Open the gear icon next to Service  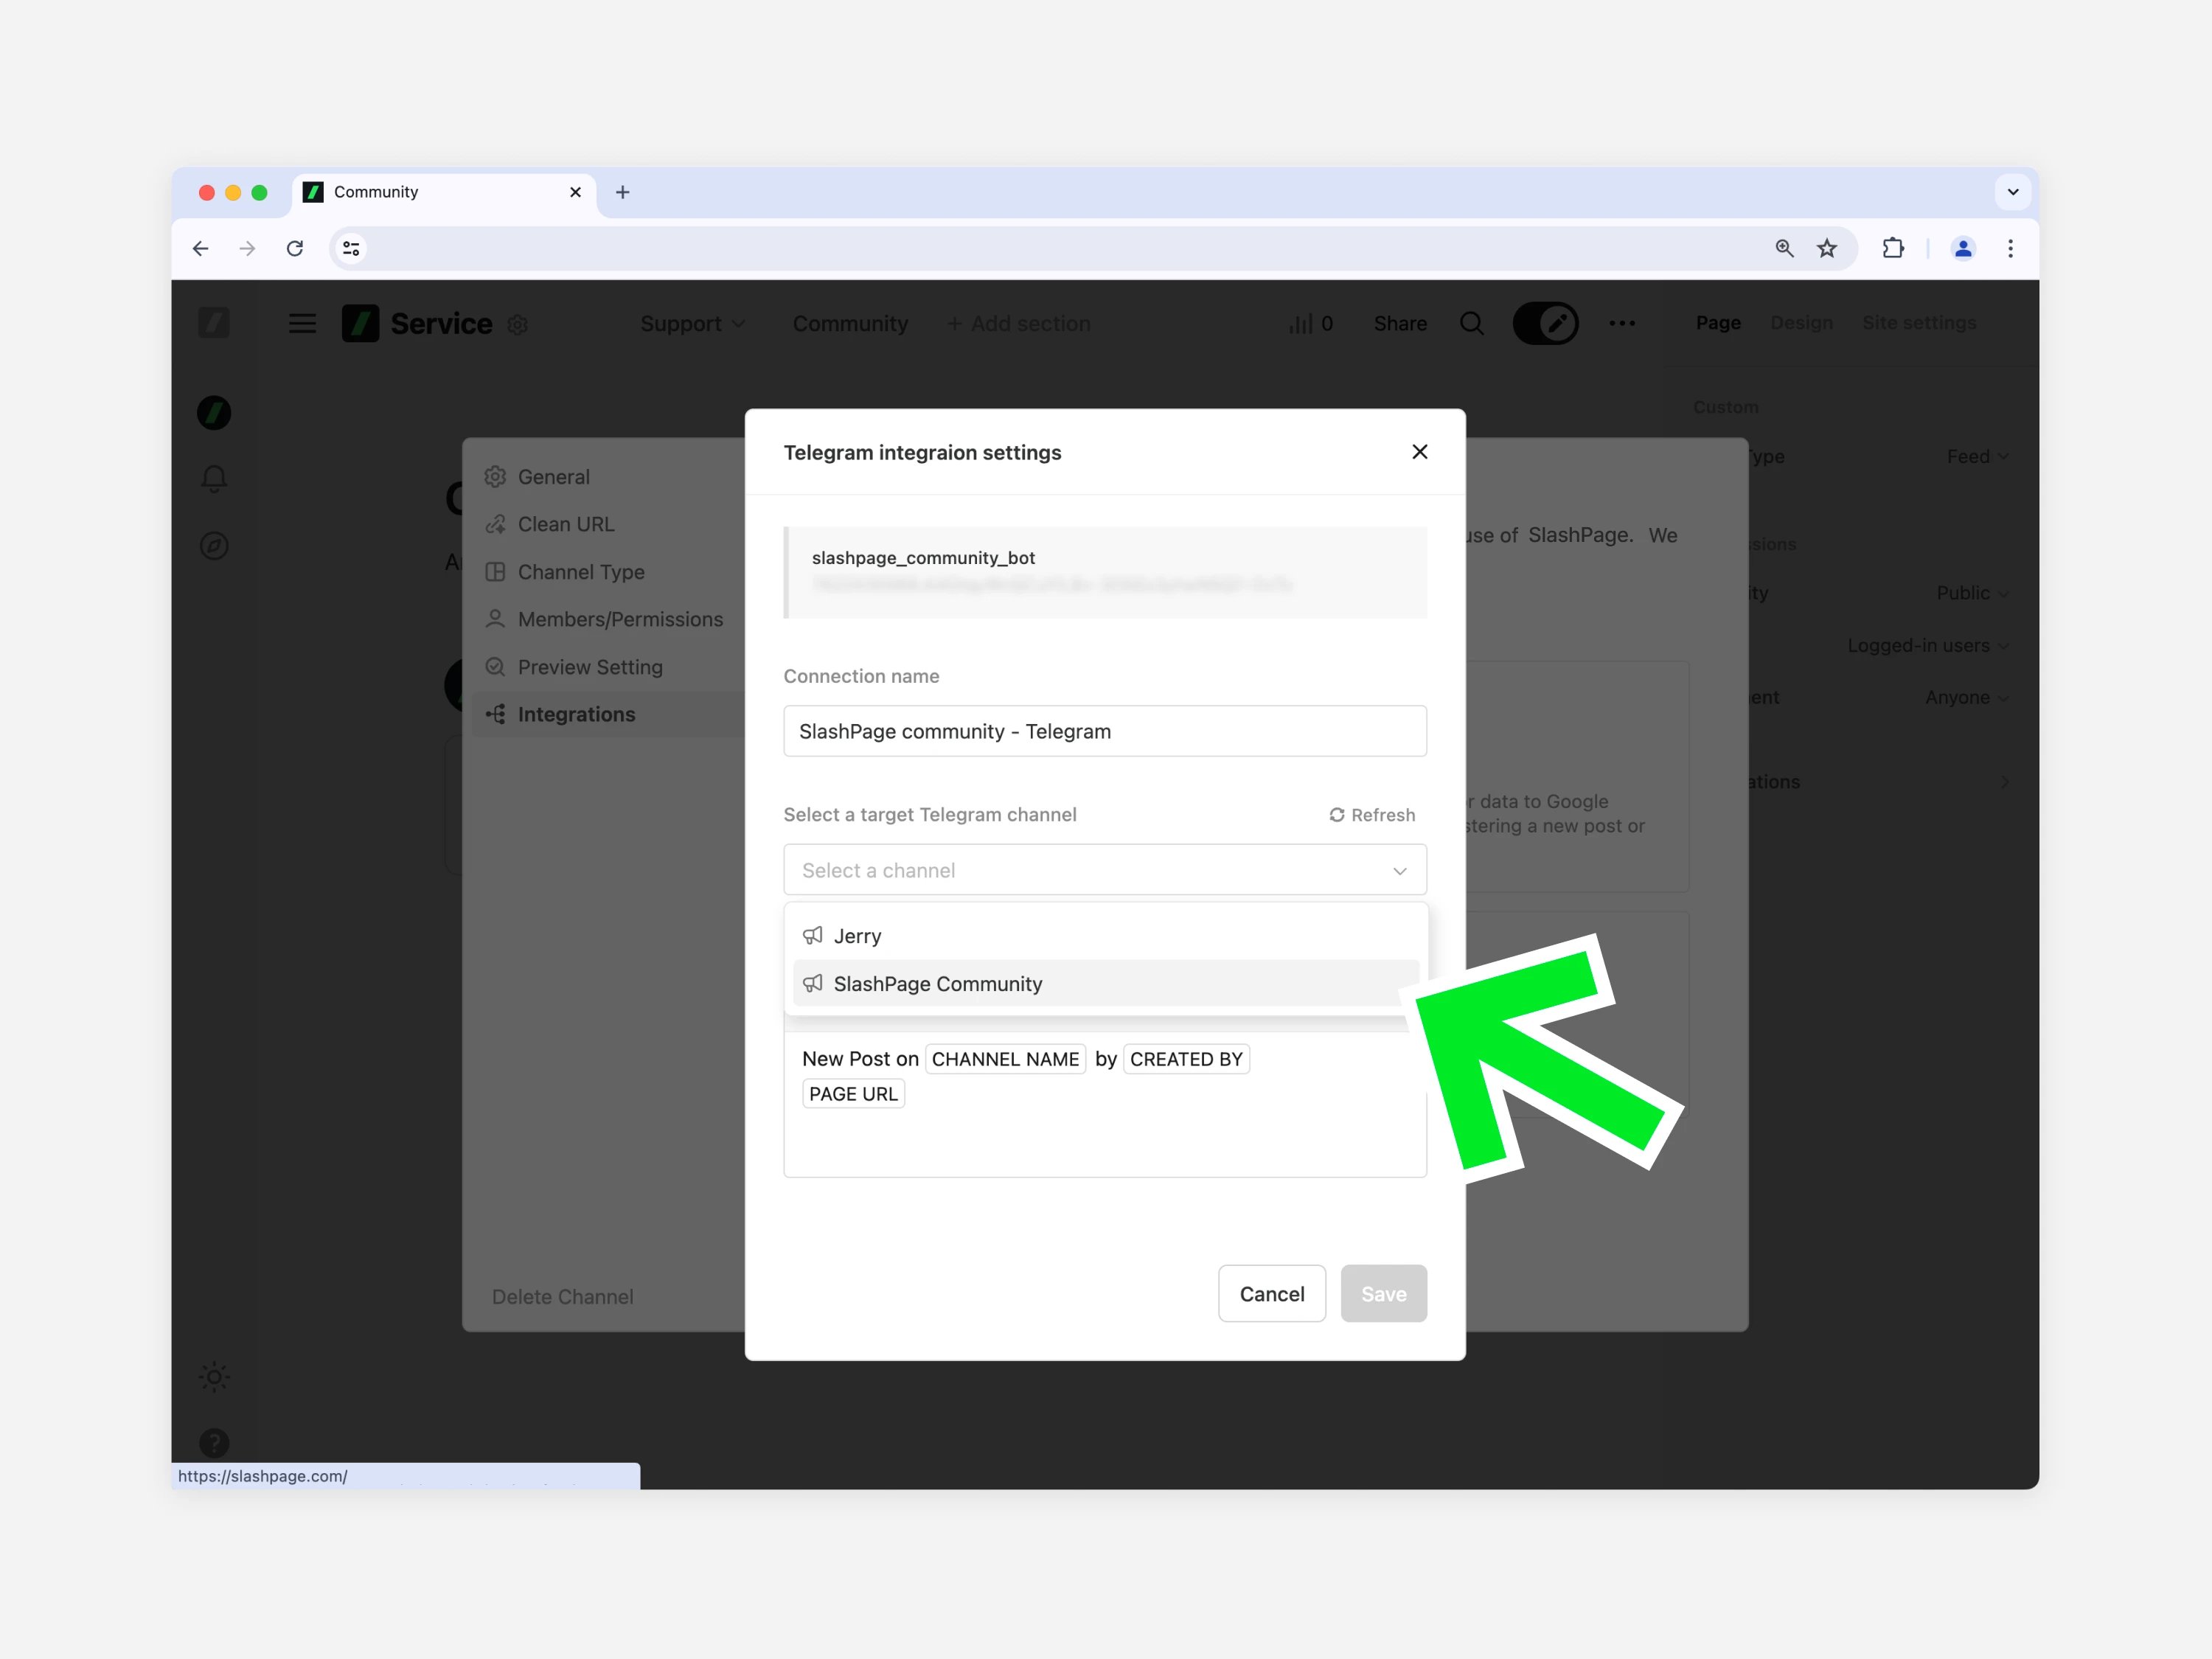pos(517,324)
